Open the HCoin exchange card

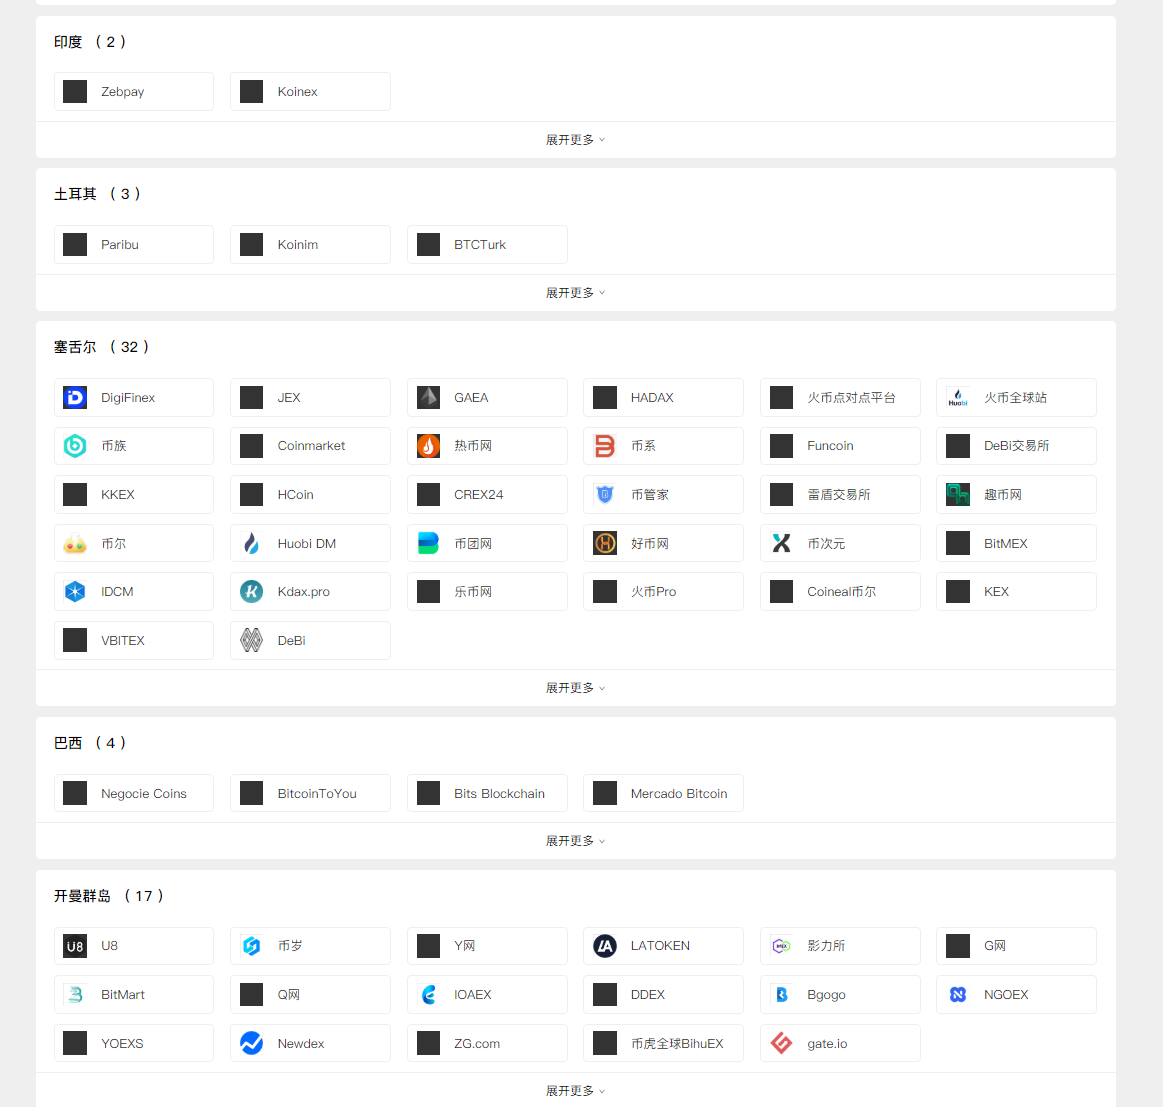tap(311, 494)
